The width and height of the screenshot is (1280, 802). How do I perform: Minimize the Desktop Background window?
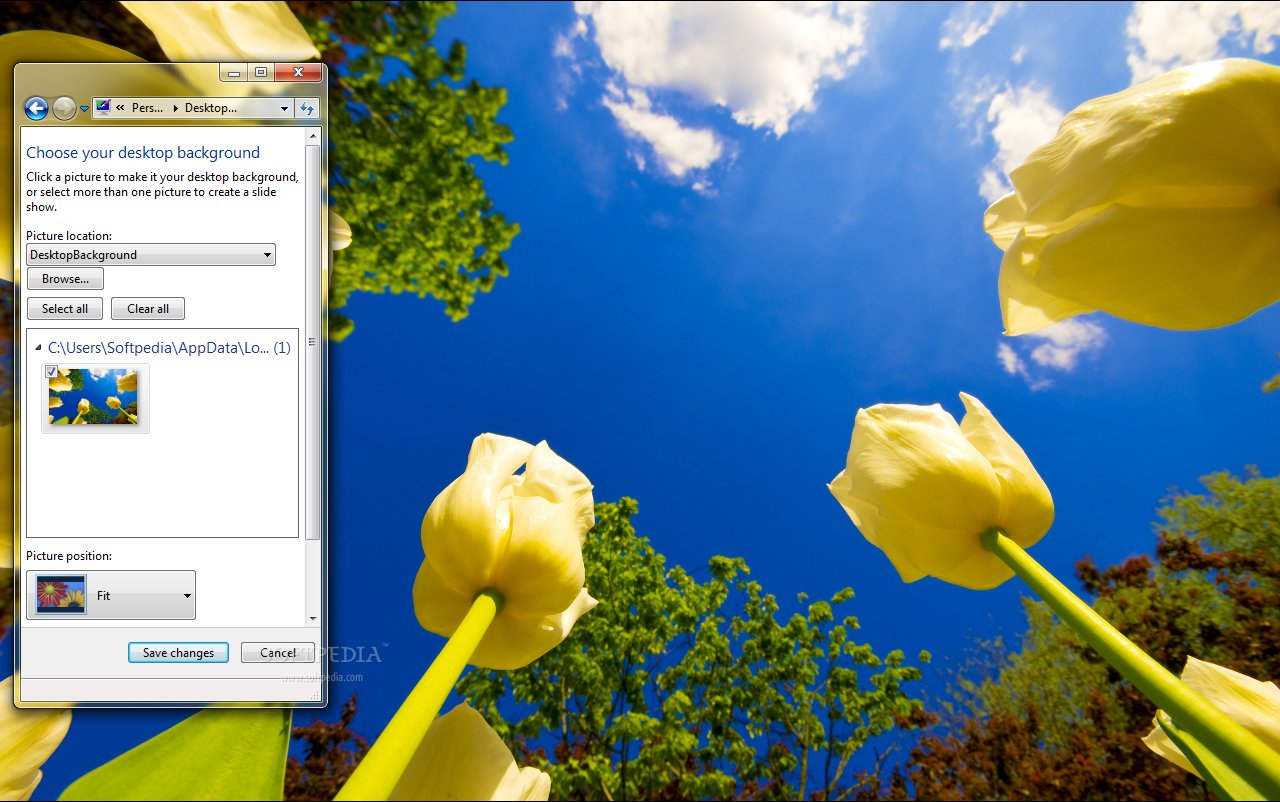click(x=234, y=73)
